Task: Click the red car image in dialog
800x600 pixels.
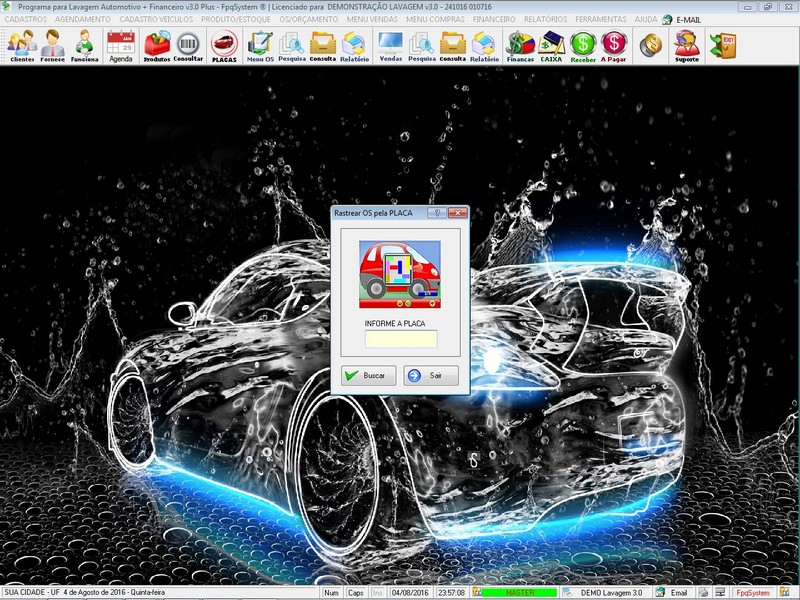Action: [x=399, y=274]
